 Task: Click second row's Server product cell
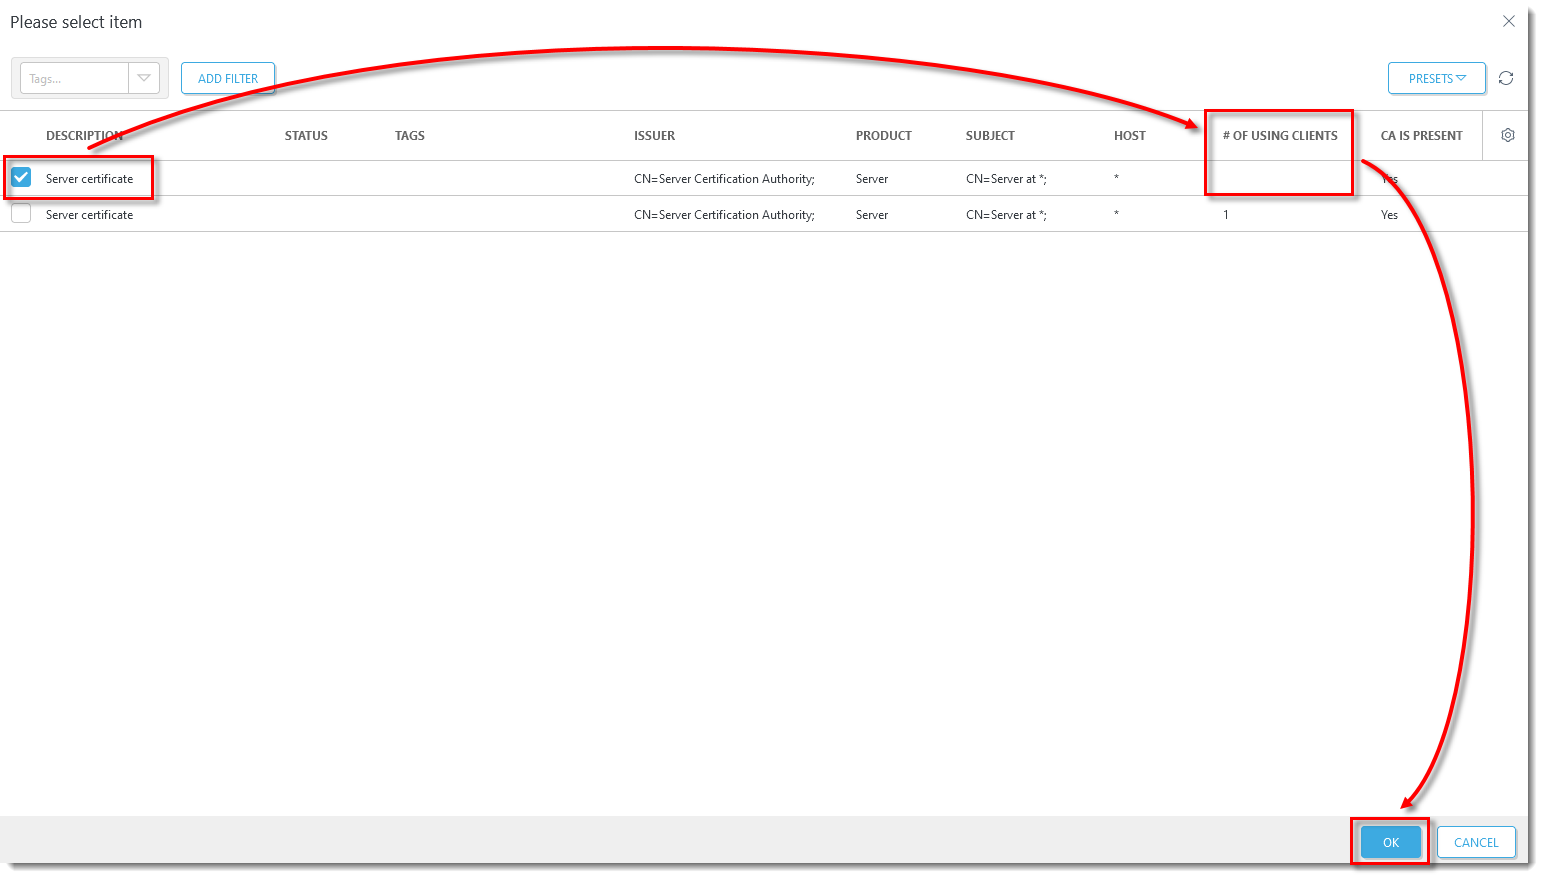pos(872,215)
